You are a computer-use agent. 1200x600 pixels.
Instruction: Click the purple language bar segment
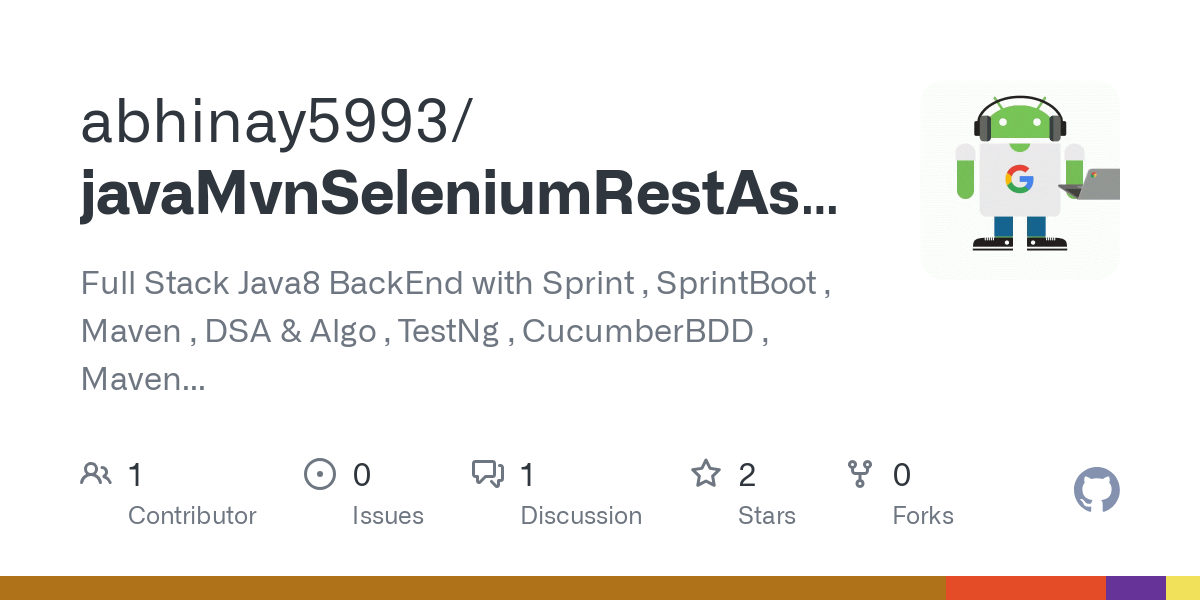pos(1135,588)
